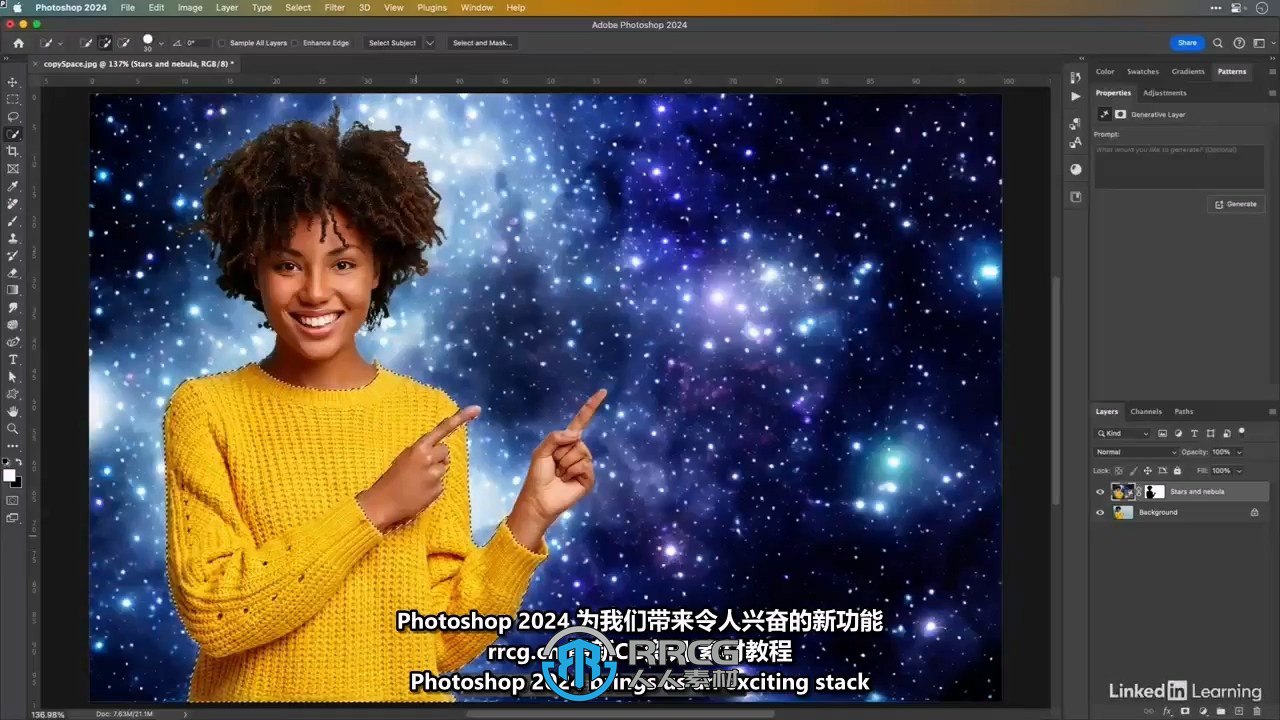Click Add to selection brush mode
The width and height of the screenshot is (1280, 720).
[x=105, y=43]
